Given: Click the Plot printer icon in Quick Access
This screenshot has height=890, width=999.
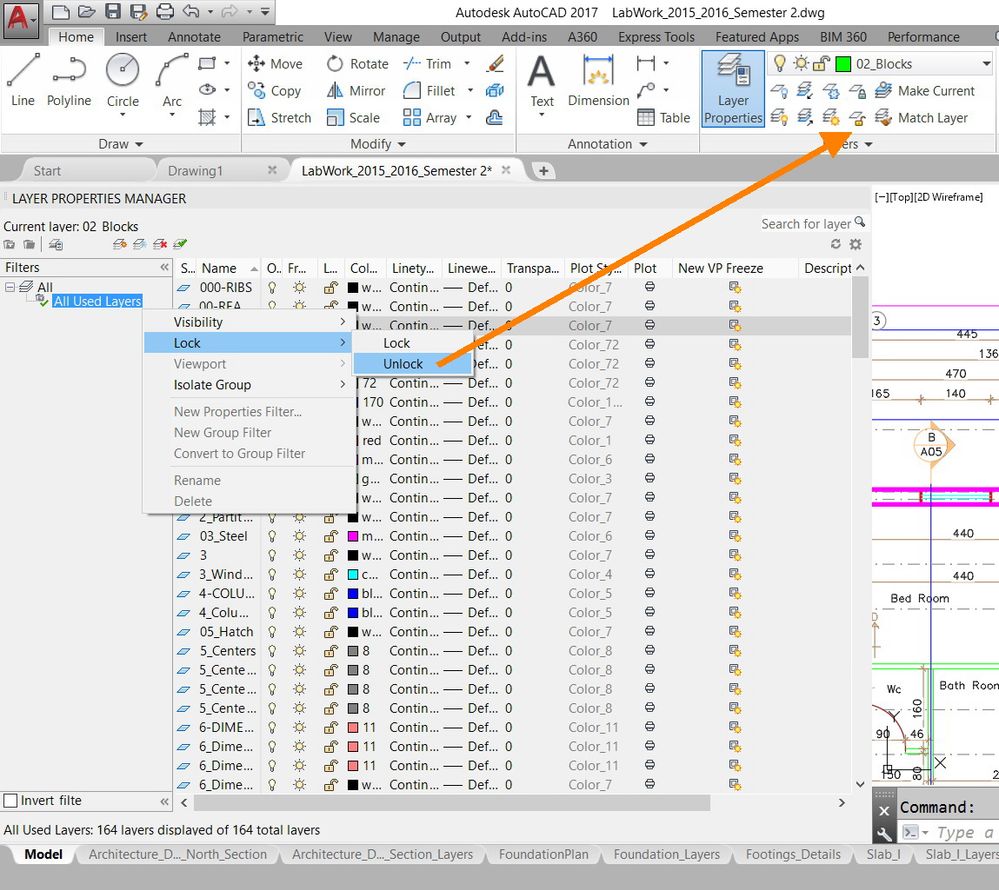Looking at the screenshot, I should pos(165,11).
